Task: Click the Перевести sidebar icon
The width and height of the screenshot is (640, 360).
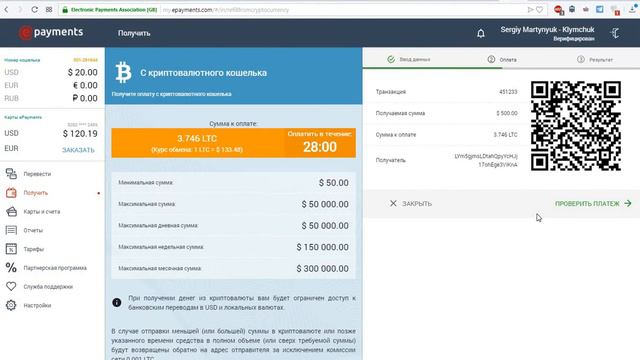Action: pos(11,173)
